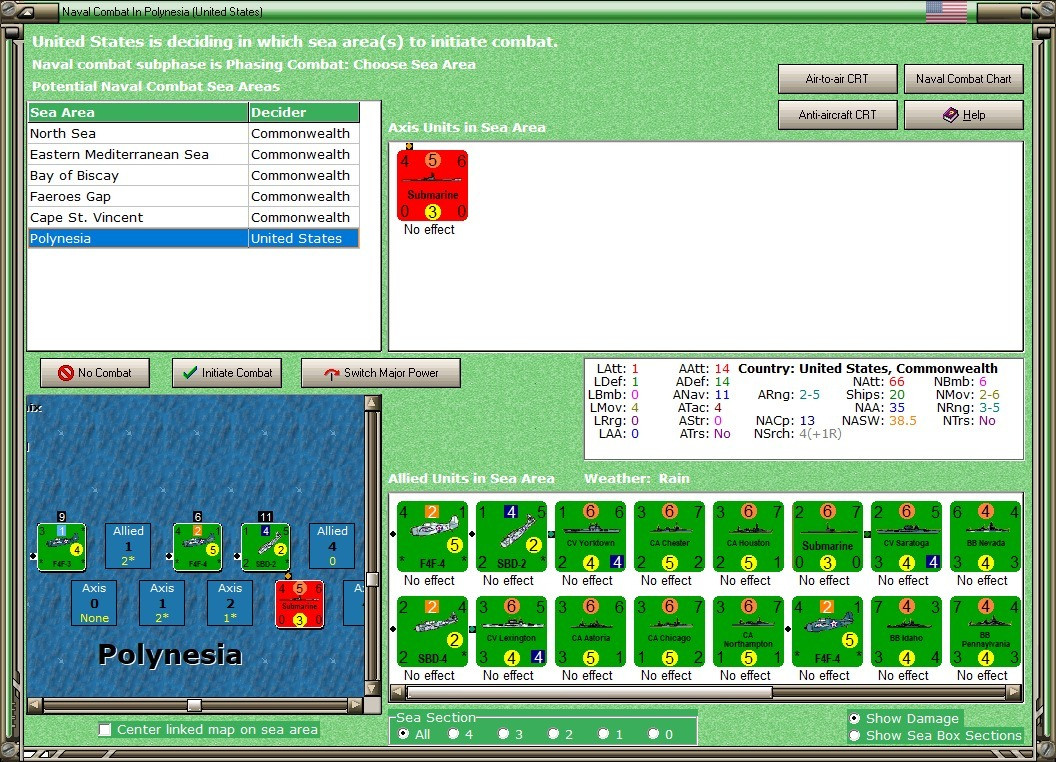Select sea section 0 radio button

pyautogui.click(x=653, y=734)
